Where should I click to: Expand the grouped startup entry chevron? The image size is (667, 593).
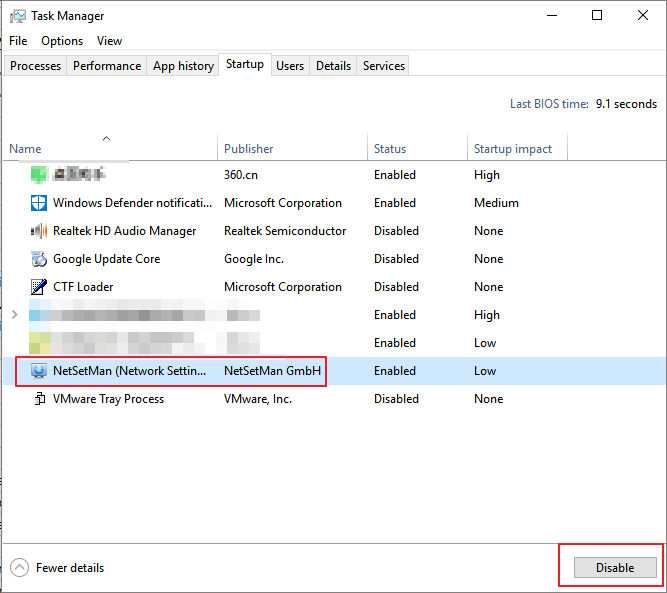14,315
